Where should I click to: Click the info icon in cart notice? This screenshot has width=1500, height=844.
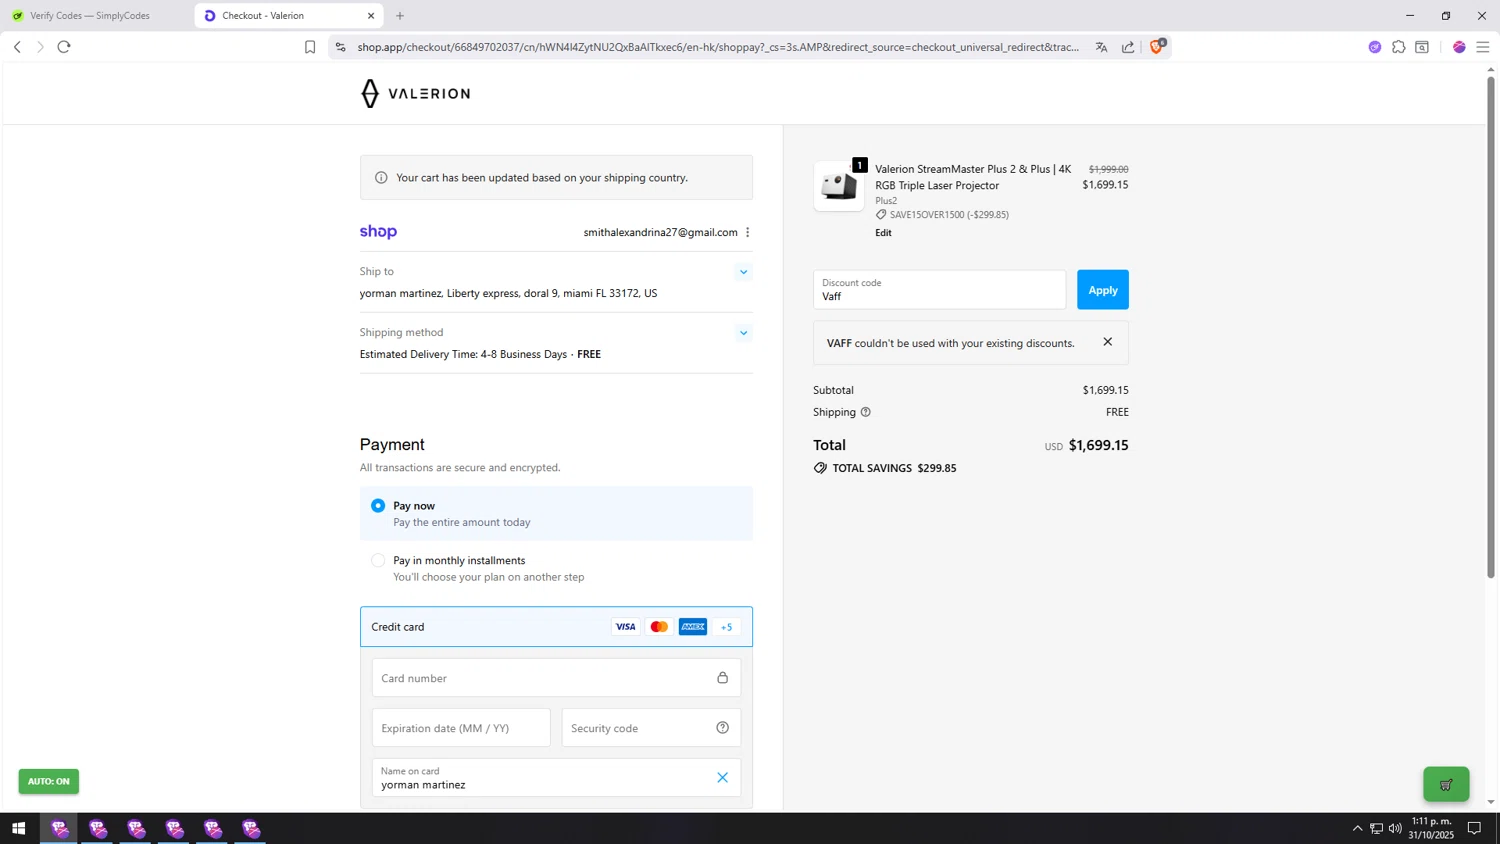click(381, 178)
